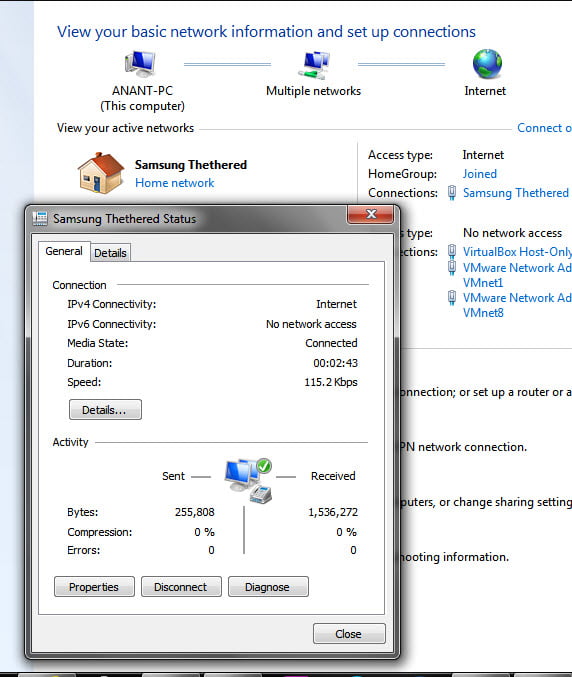
Task: Click the page heading about basic network information
Action: click(266, 32)
